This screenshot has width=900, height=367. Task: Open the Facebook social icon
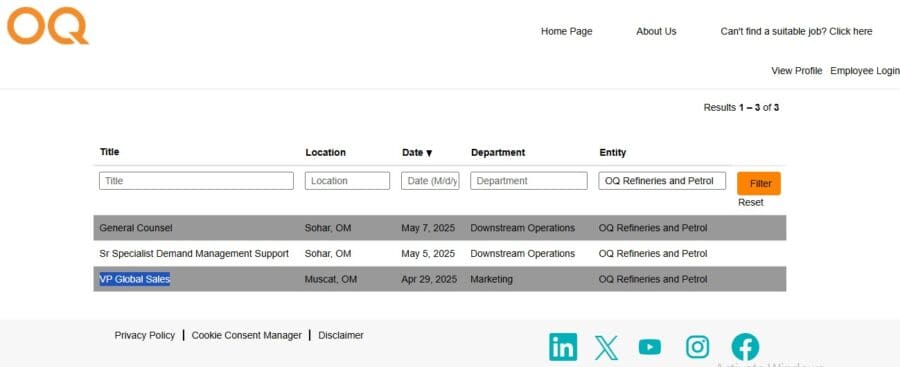[745, 347]
